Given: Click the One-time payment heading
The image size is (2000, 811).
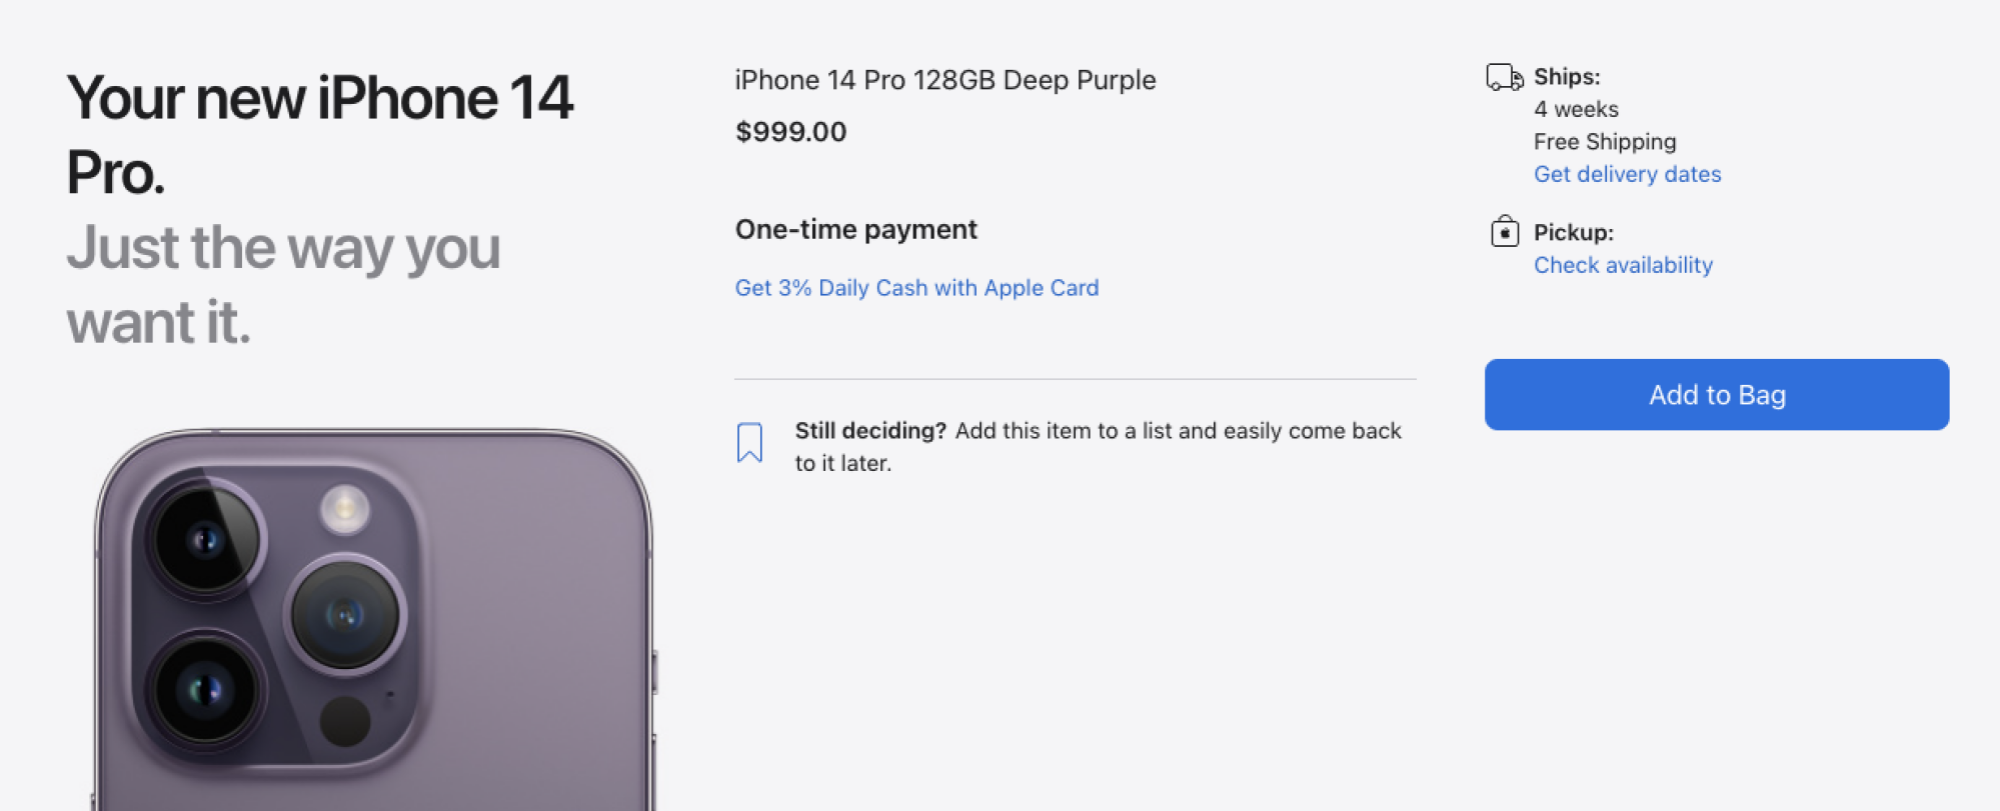Looking at the screenshot, I should (x=856, y=229).
